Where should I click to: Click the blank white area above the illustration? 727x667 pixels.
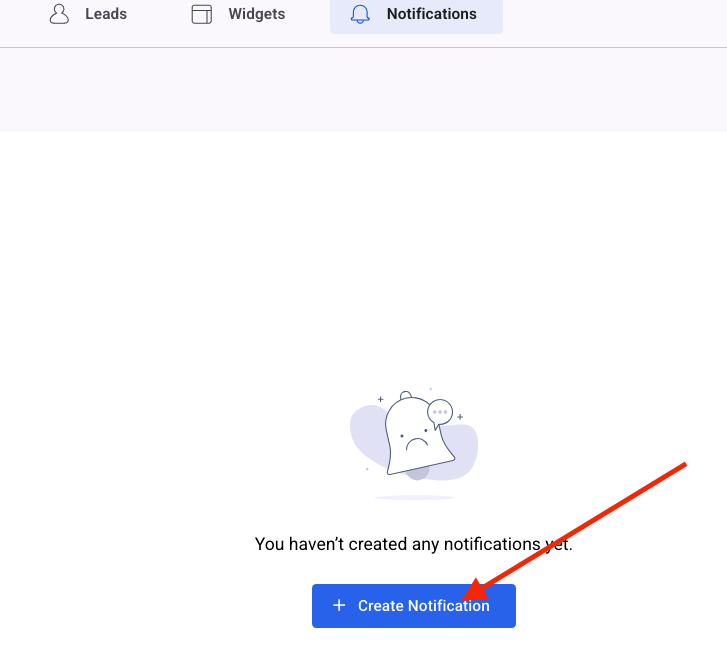[x=363, y=250]
